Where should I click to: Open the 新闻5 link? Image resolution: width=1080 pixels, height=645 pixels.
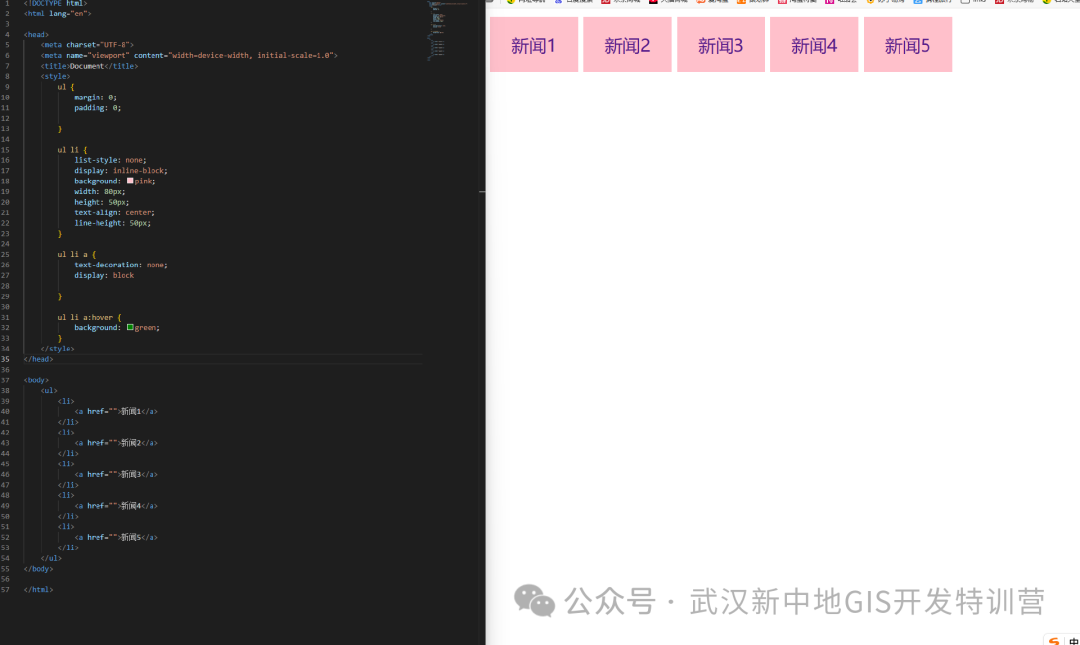[907, 44]
